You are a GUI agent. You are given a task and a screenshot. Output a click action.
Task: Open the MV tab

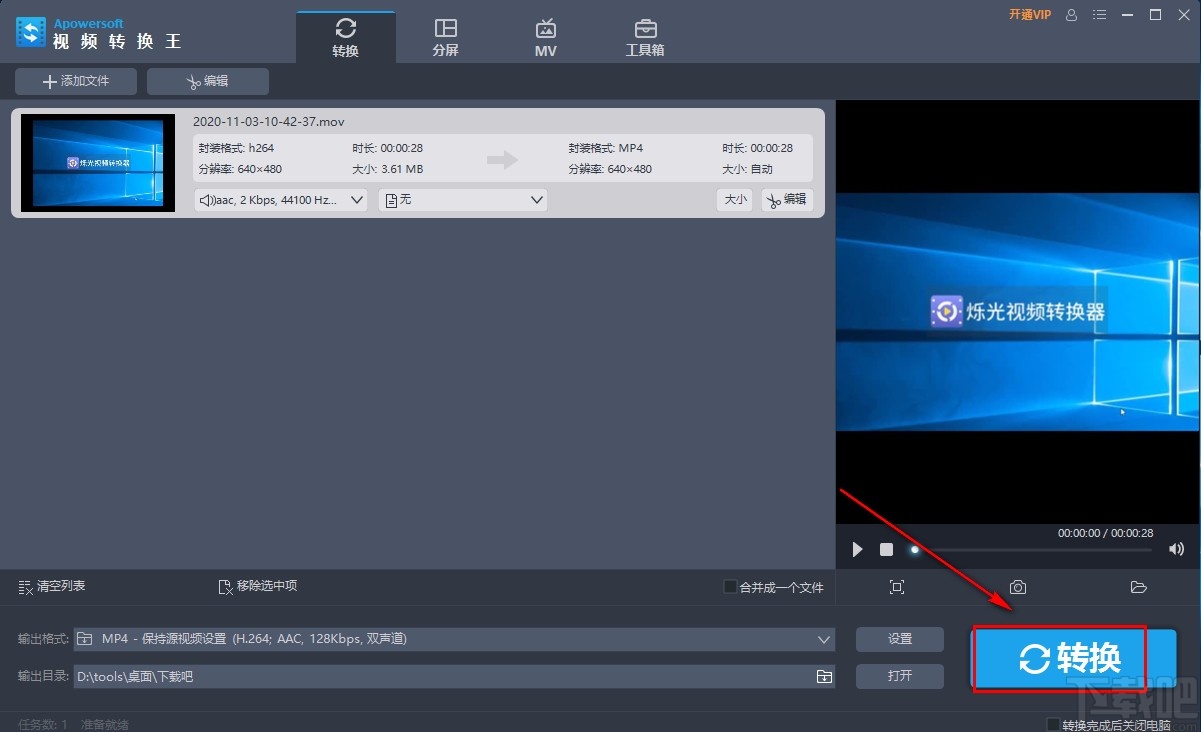tap(546, 37)
